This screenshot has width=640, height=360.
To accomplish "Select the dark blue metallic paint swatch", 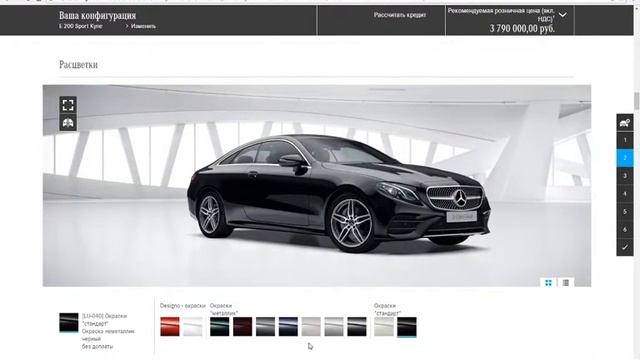I will click(x=288, y=327).
